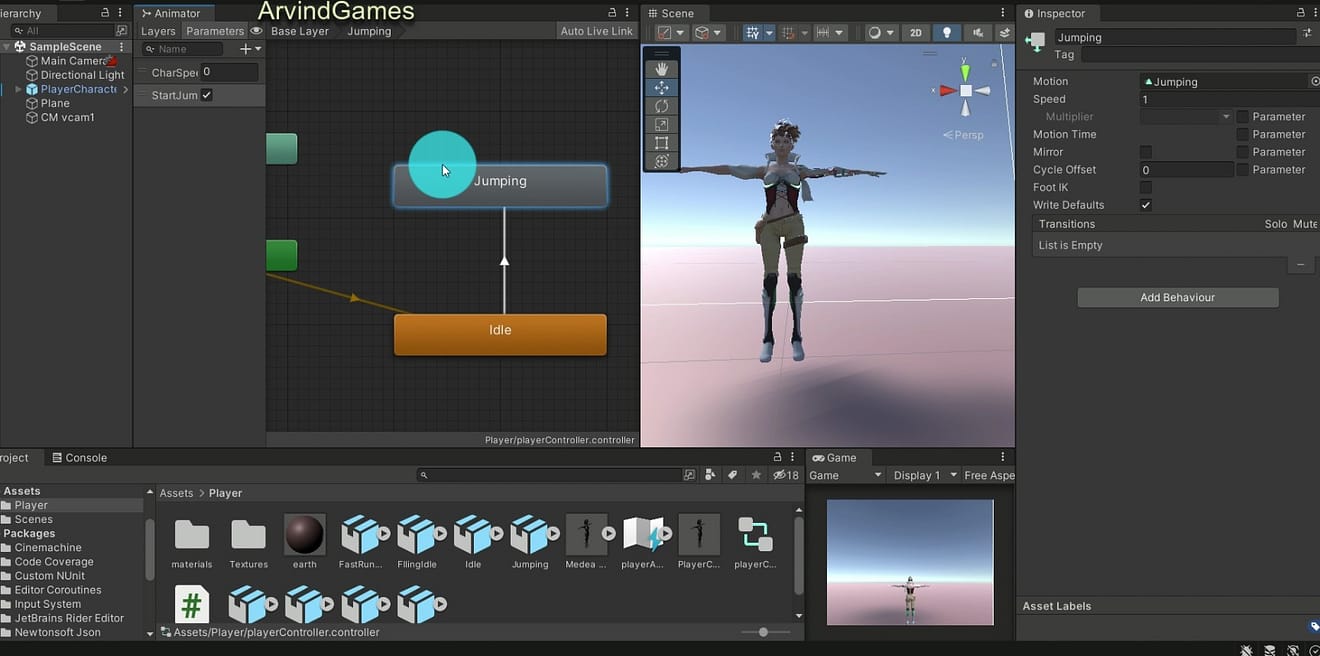This screenshot has height=656, width=1320.
Task: Open the Player breadcrumb in Project panel
Action: (x=225, y=493)
